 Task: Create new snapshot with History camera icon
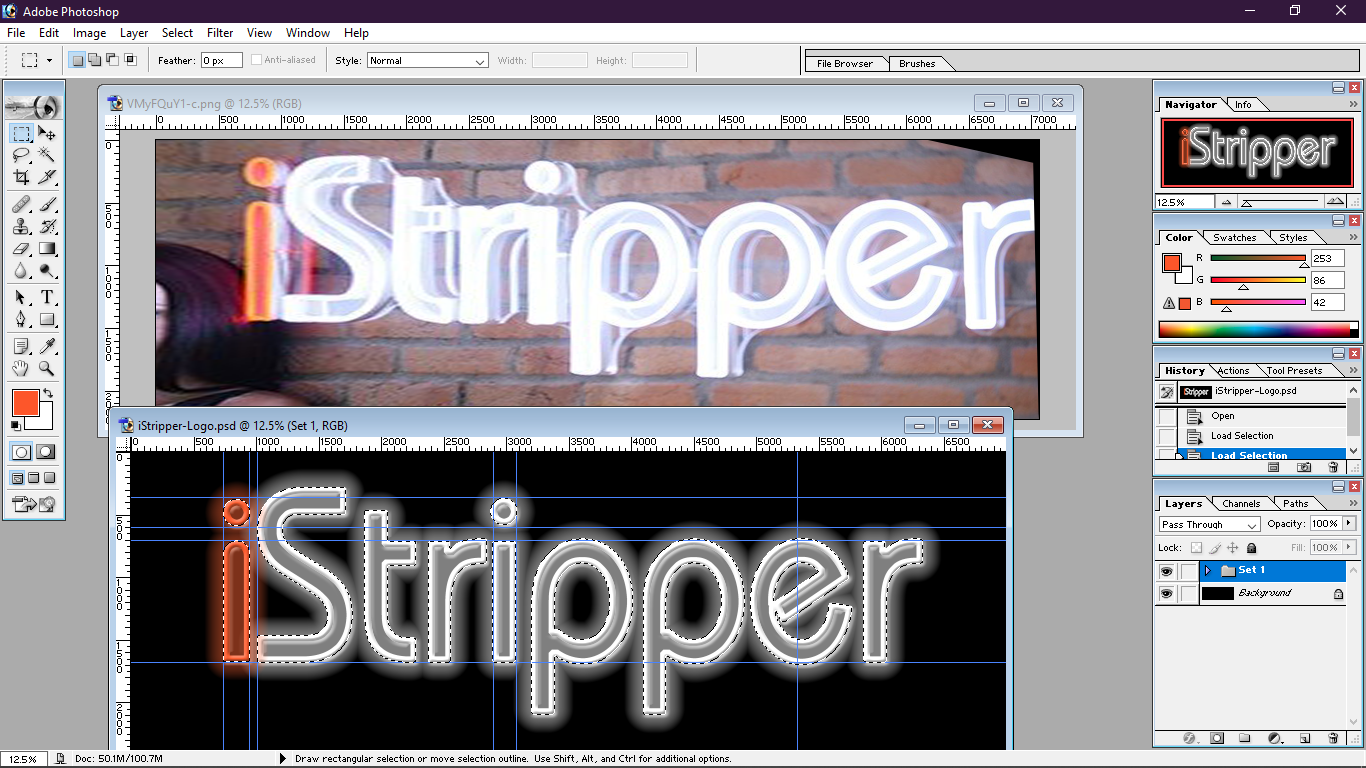[1304, 467]
